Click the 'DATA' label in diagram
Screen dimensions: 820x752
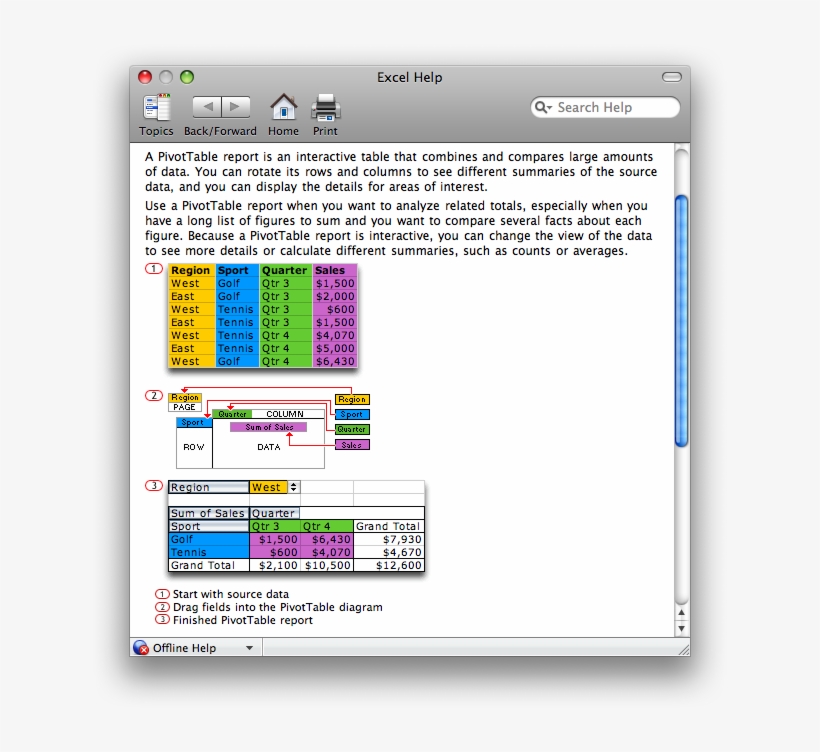(269, 447)
